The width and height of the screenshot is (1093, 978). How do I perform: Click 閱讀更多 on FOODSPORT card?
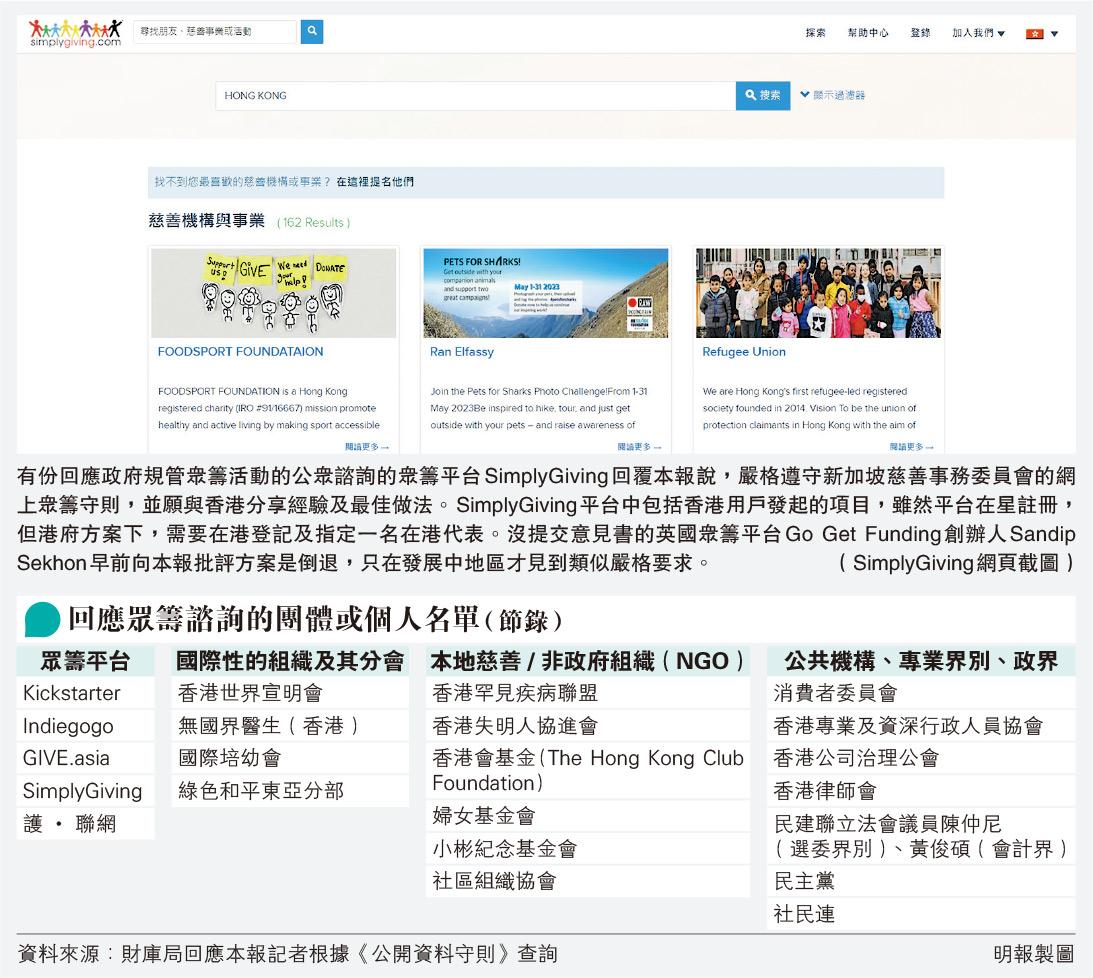(367, 446)
